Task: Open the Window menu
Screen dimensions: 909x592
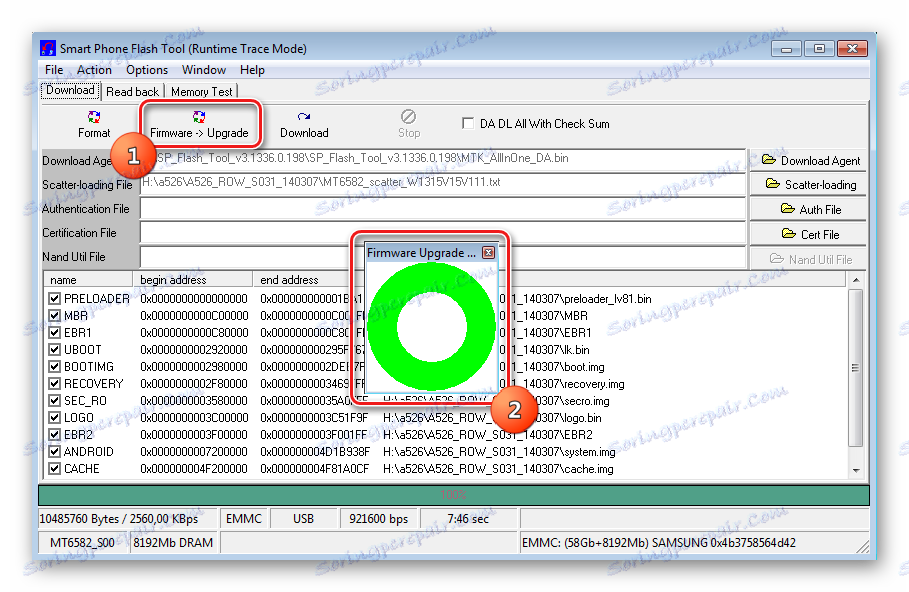Action: pyautogui.click(x=203, y=70)
